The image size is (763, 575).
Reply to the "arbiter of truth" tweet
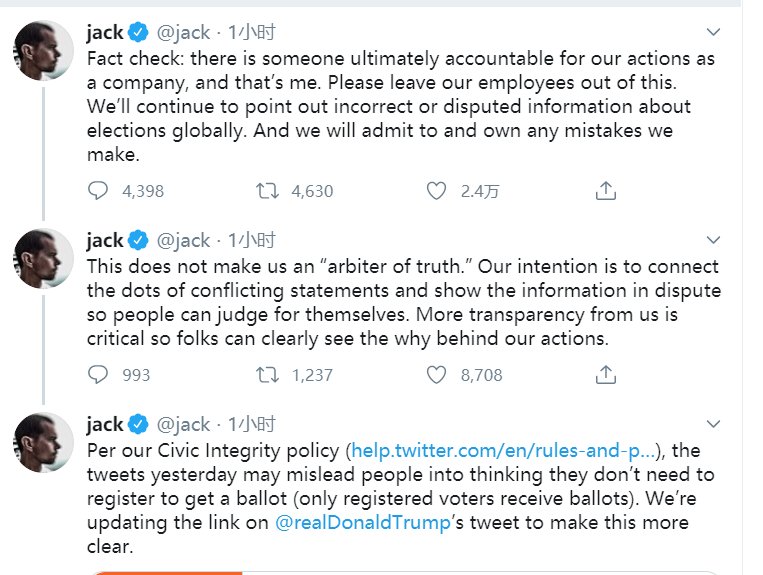point(98,375)
